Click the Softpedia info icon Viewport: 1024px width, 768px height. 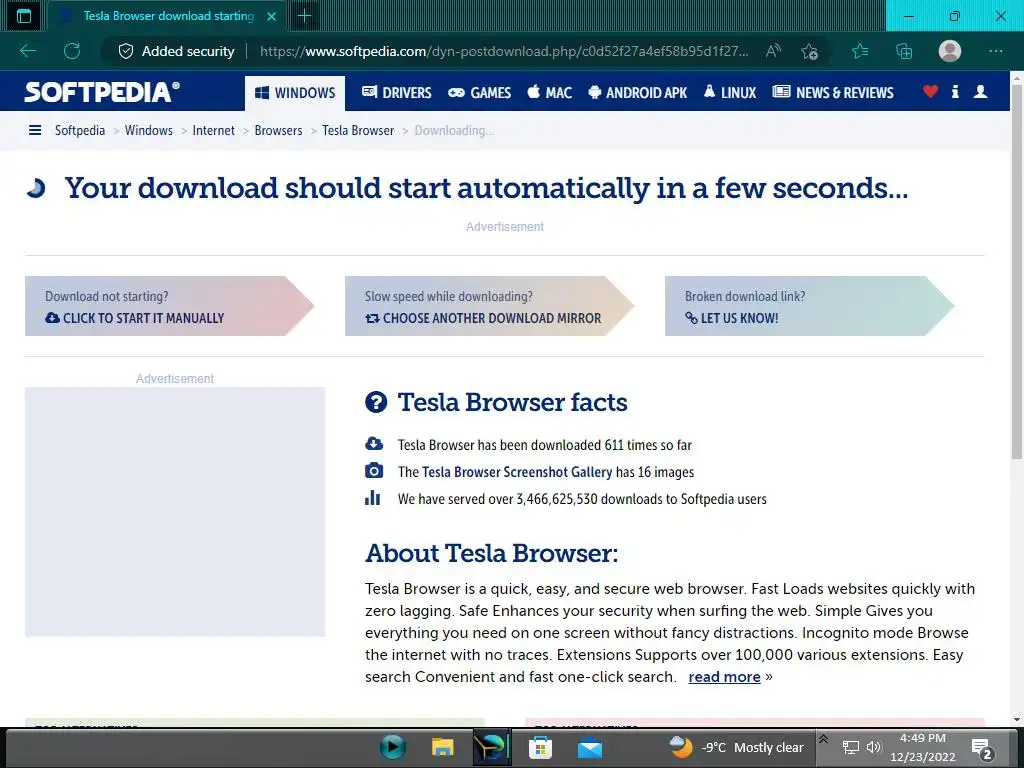pyautogui.click(x=955, y=91)
